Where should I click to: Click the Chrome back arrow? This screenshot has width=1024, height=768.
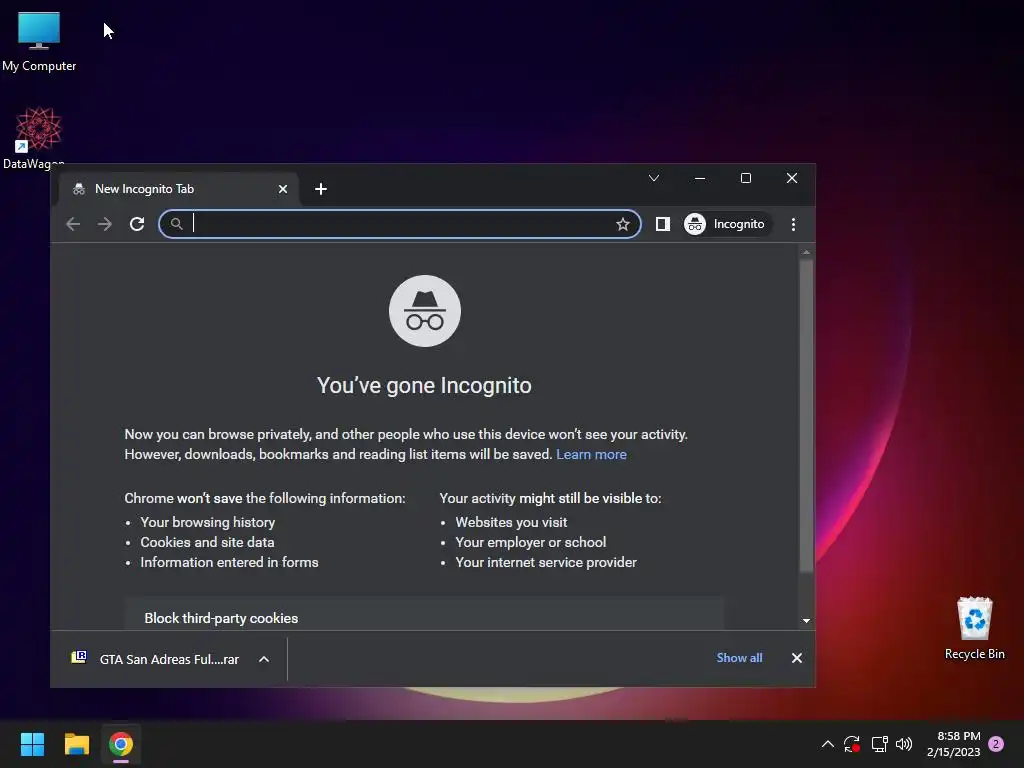coord(73,224)
